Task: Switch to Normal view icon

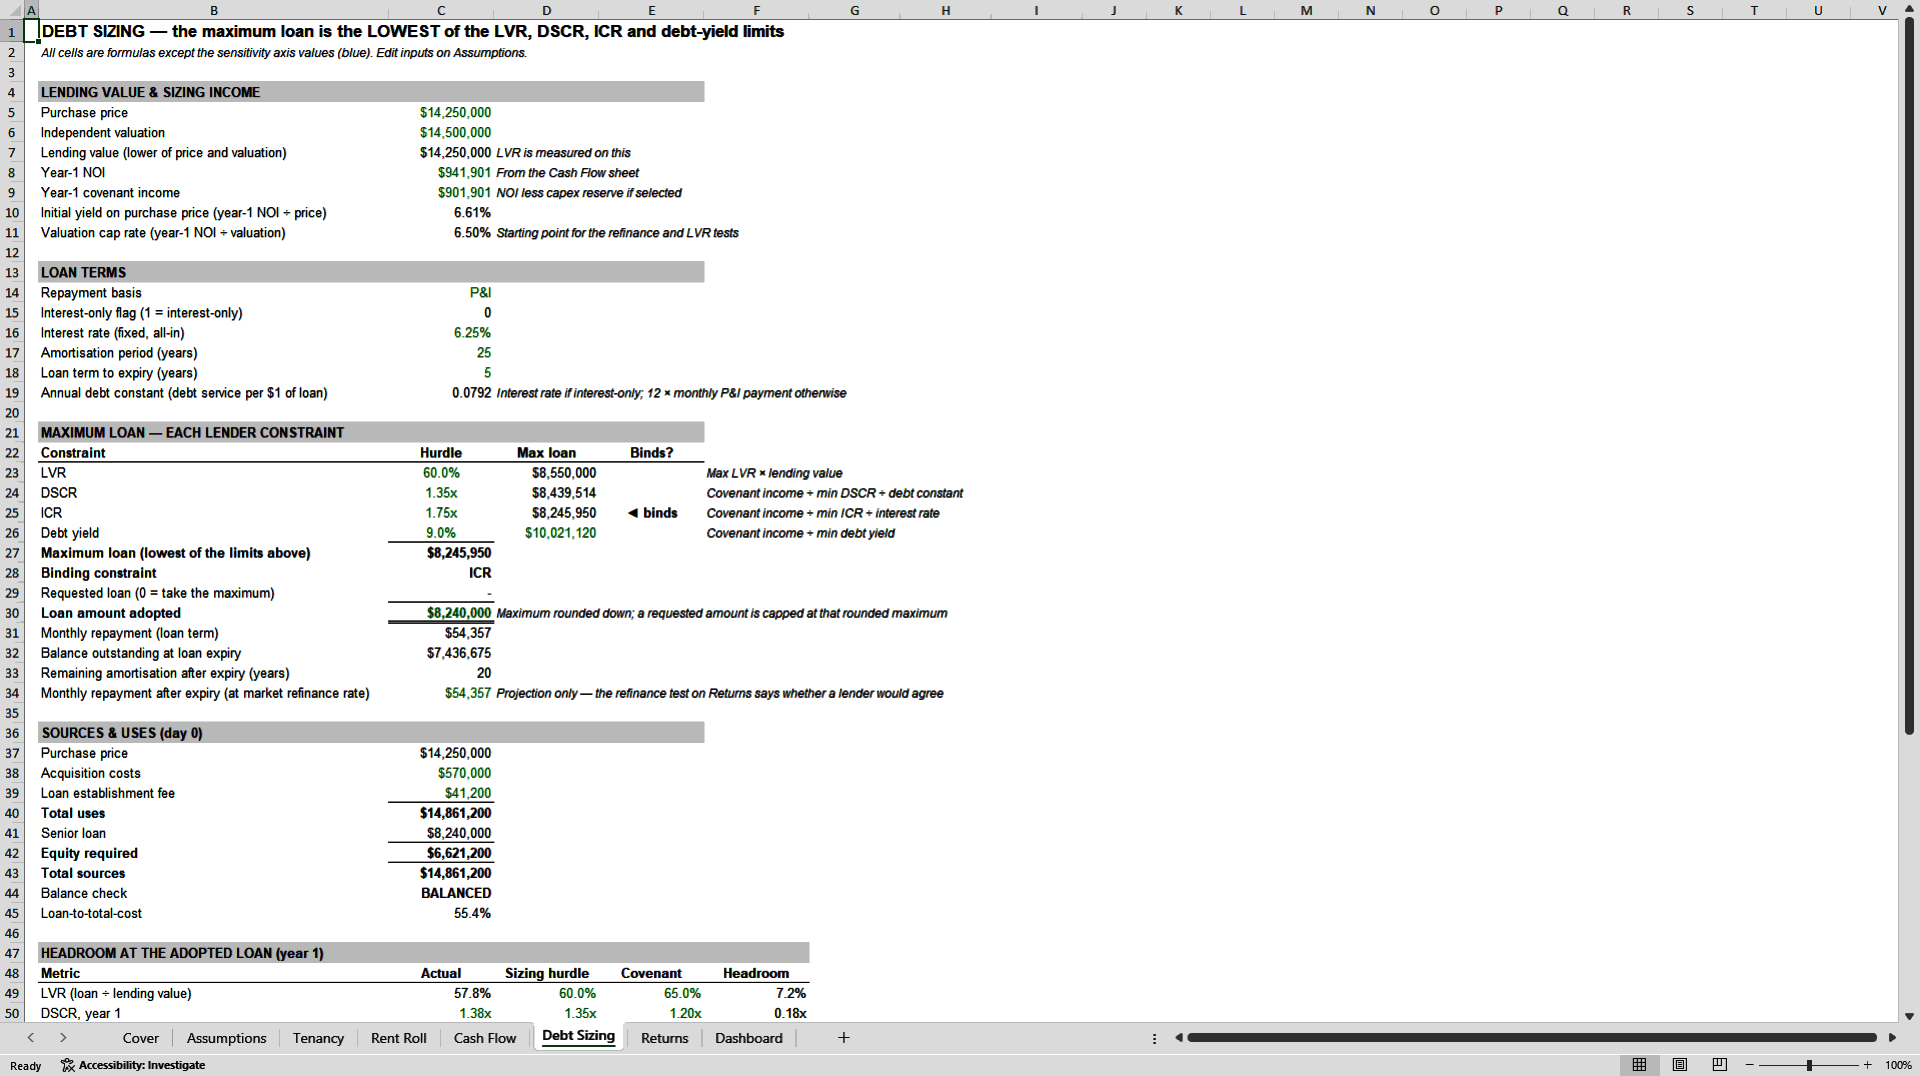Action: [x=1639, y=1065]
